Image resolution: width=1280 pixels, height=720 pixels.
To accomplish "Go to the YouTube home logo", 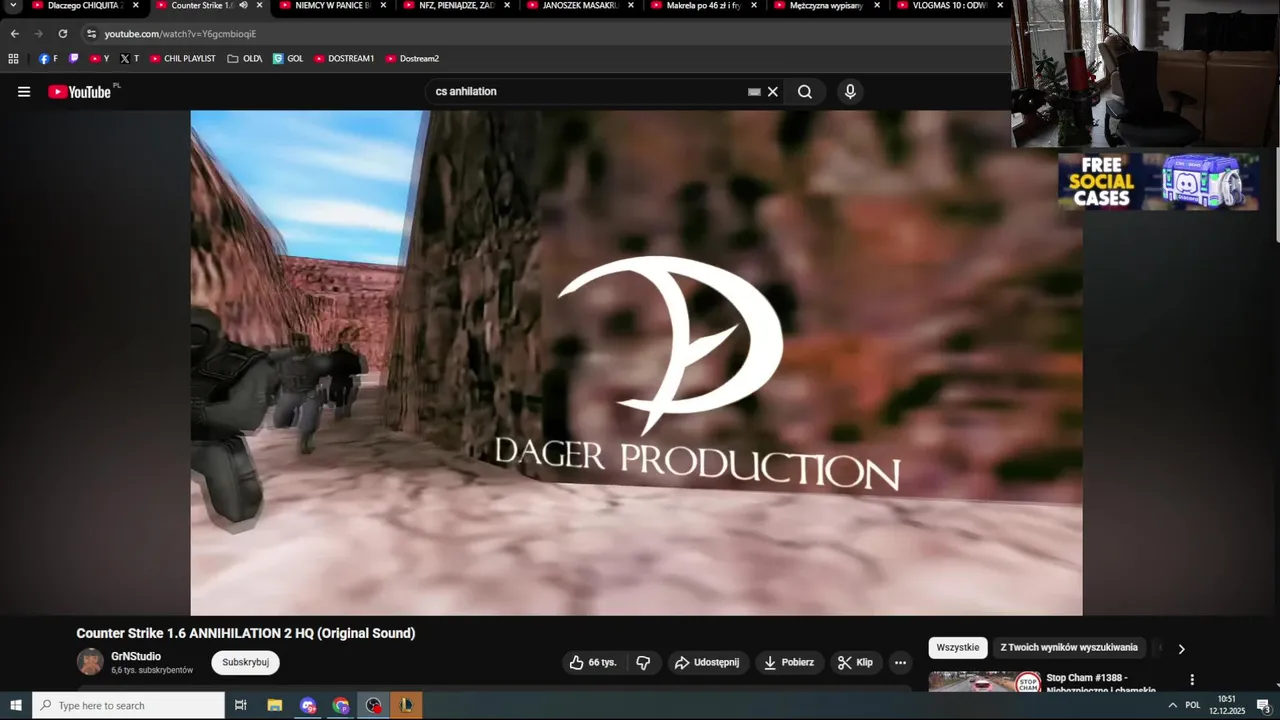I will click(79, 92).
